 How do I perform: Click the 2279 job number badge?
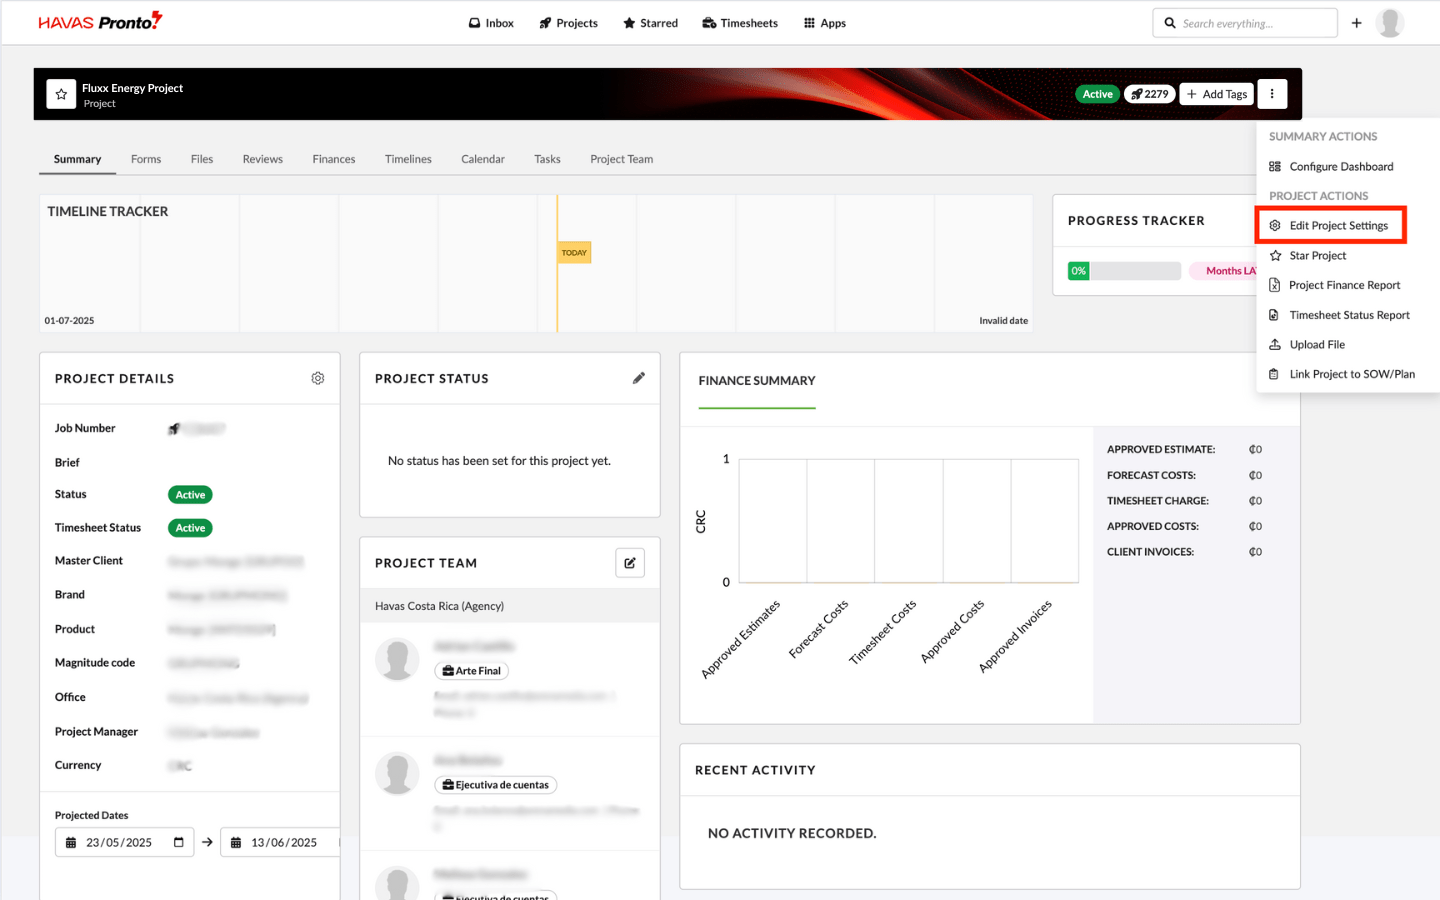pos(1150,94)
